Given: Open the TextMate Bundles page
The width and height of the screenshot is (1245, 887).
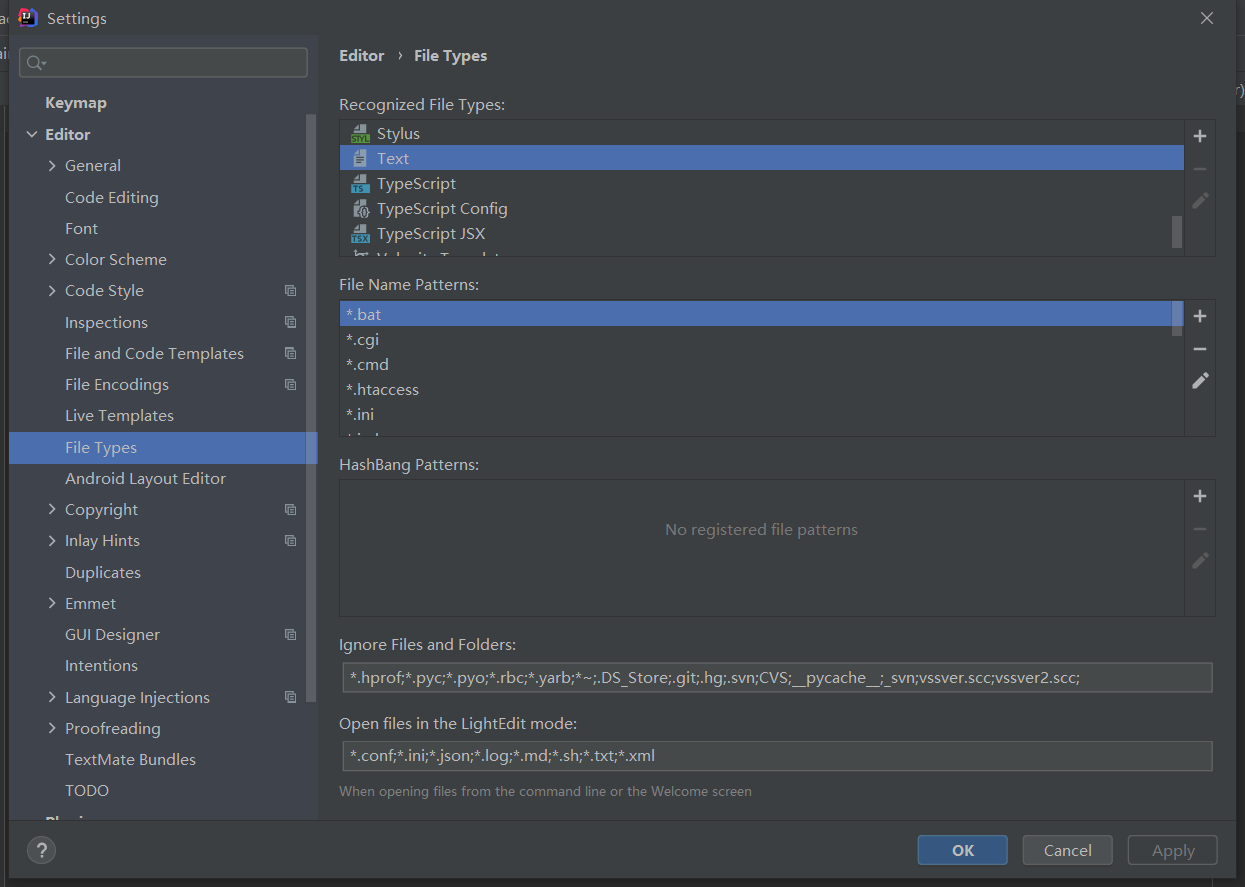Looking at the screenshot, I should pyautogui.click(x=130, y=760).
